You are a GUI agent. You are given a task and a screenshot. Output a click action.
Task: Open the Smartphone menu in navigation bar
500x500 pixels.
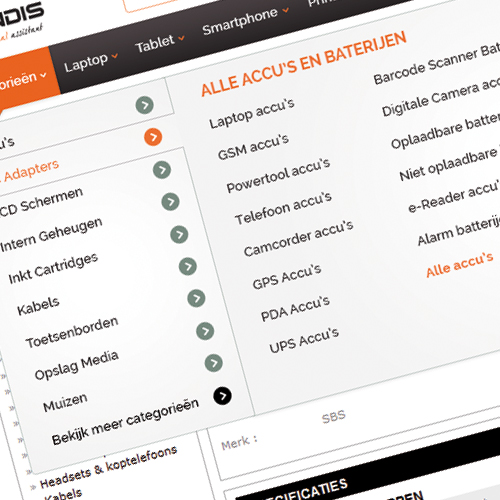[240, 21]
